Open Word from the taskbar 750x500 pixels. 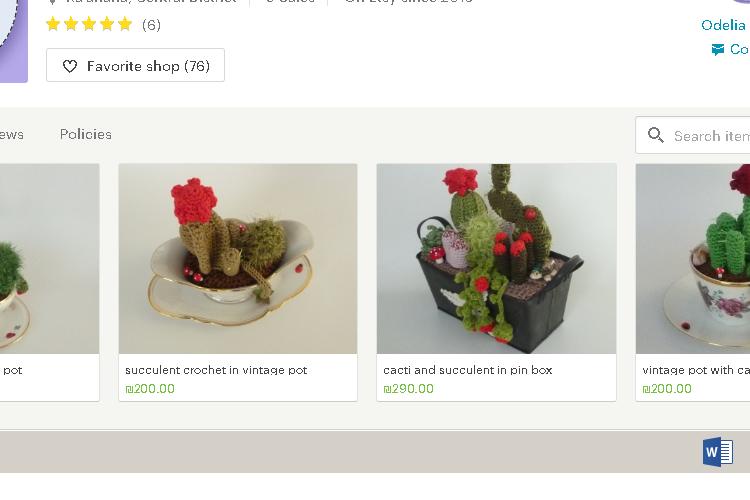[717, 452]
